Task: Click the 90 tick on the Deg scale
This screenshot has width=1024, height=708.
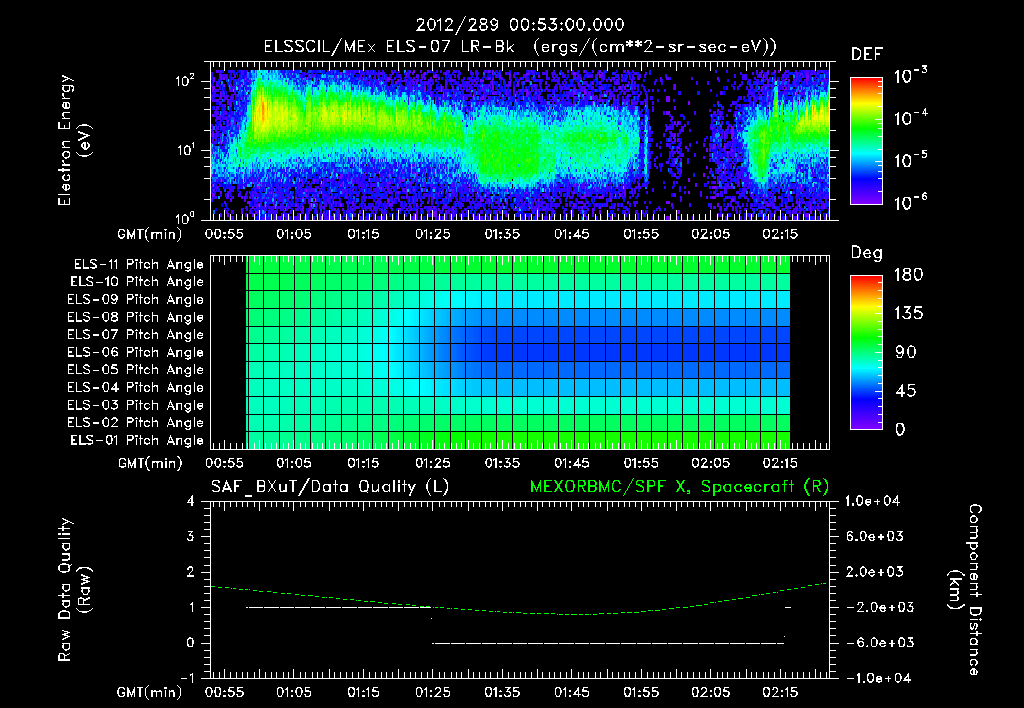Action: pyautogui.click(x=906, y=352)
